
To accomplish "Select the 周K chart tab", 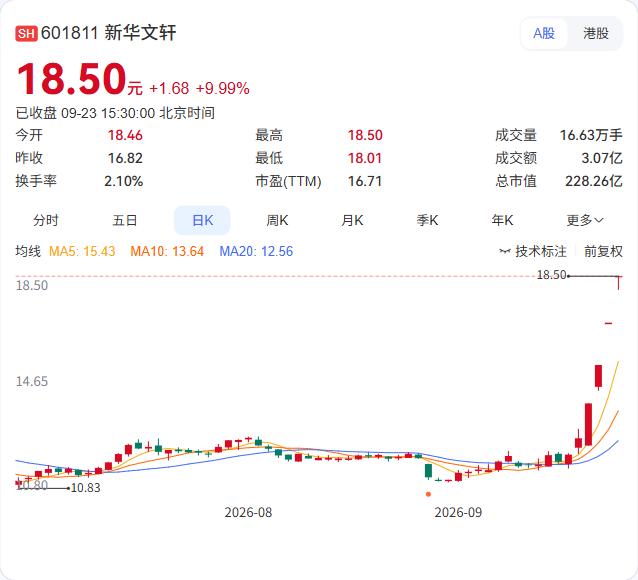I will pyautogui.click(x=277, y=220).
